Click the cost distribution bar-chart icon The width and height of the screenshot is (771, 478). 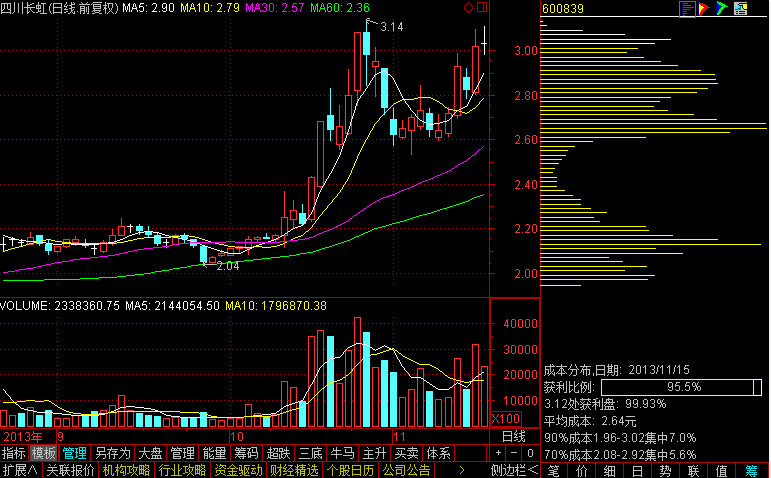click(687, 9)
